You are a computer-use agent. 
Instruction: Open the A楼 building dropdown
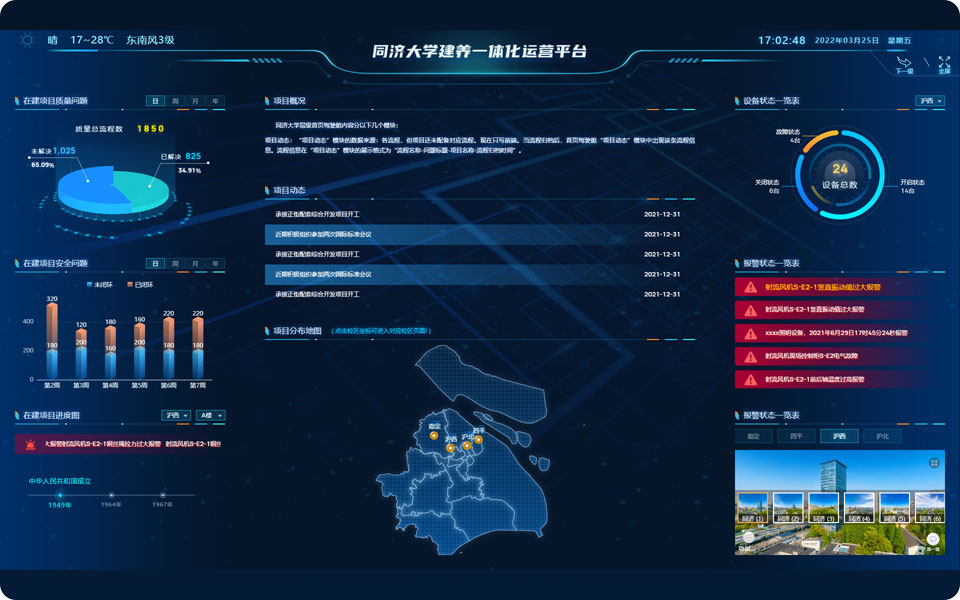coord(211,415)
